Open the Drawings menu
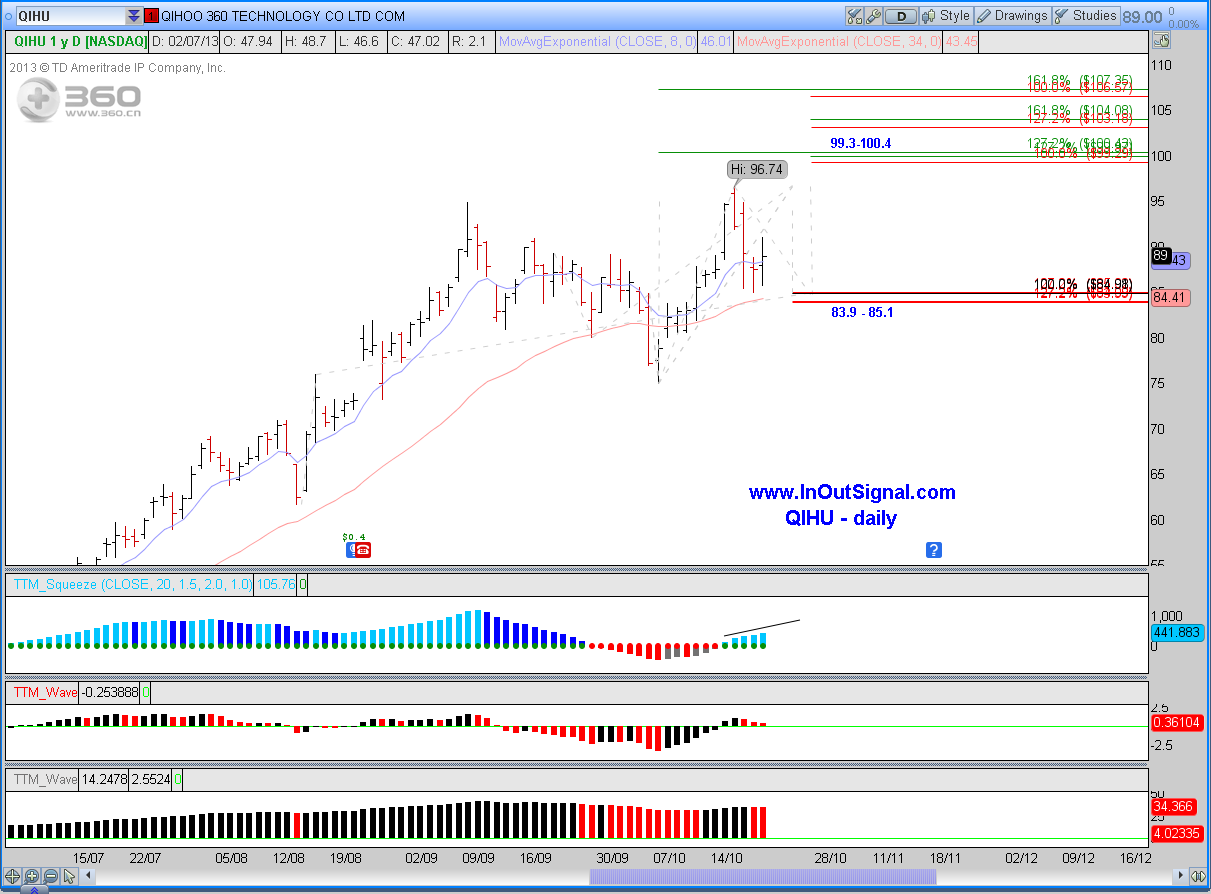 tap(1012, 16)
